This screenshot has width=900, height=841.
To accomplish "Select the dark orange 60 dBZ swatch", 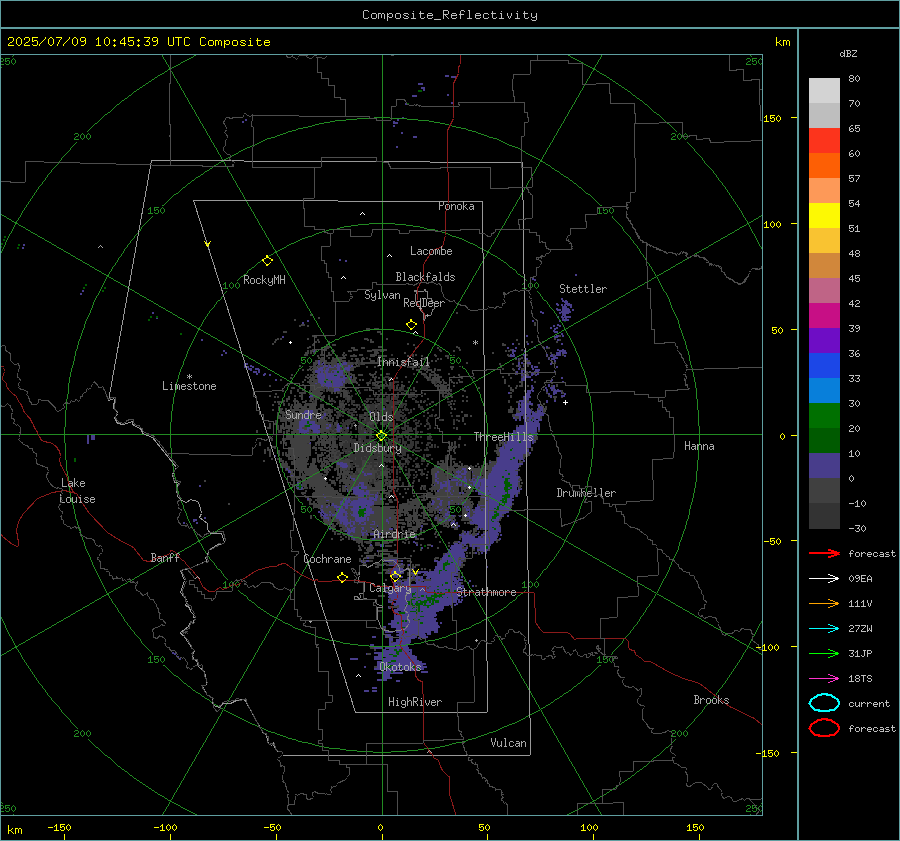I will [824, 165].
